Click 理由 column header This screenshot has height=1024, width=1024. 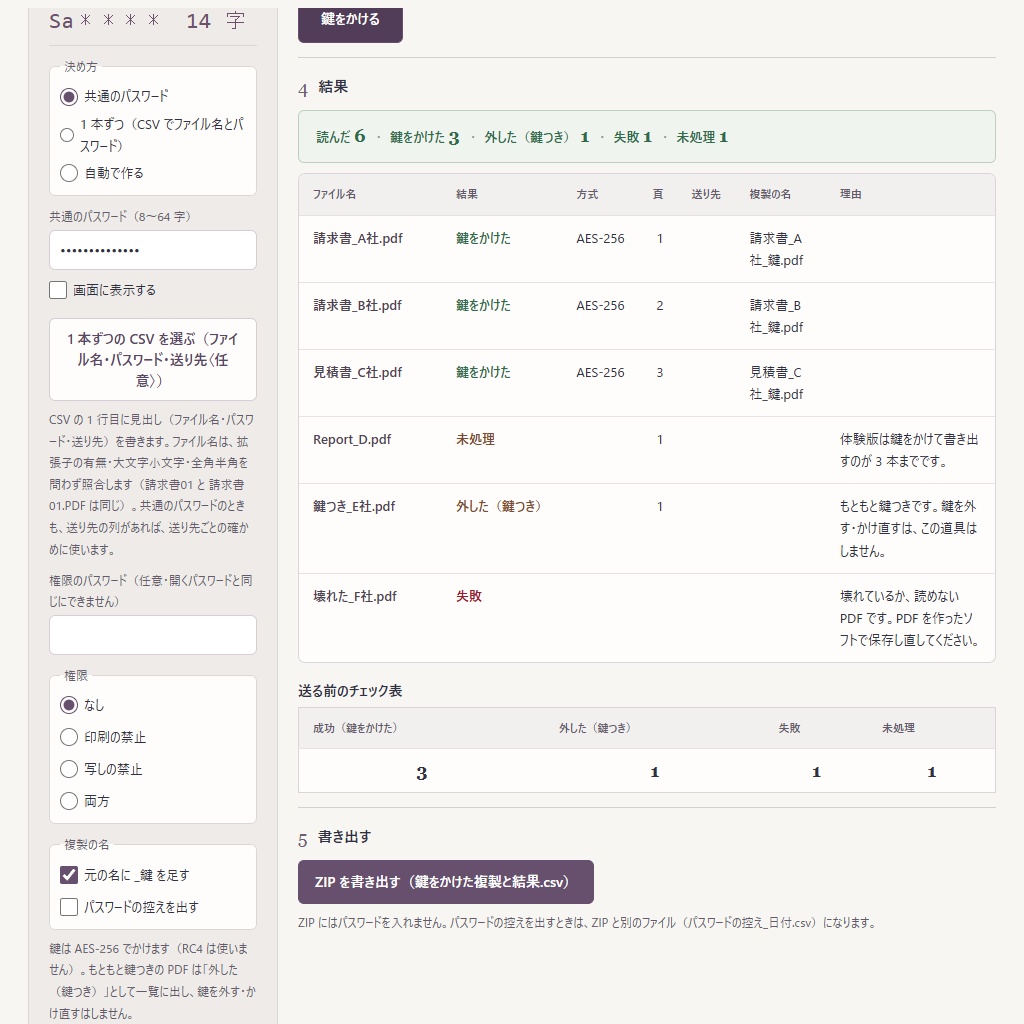tap(850, 194)
